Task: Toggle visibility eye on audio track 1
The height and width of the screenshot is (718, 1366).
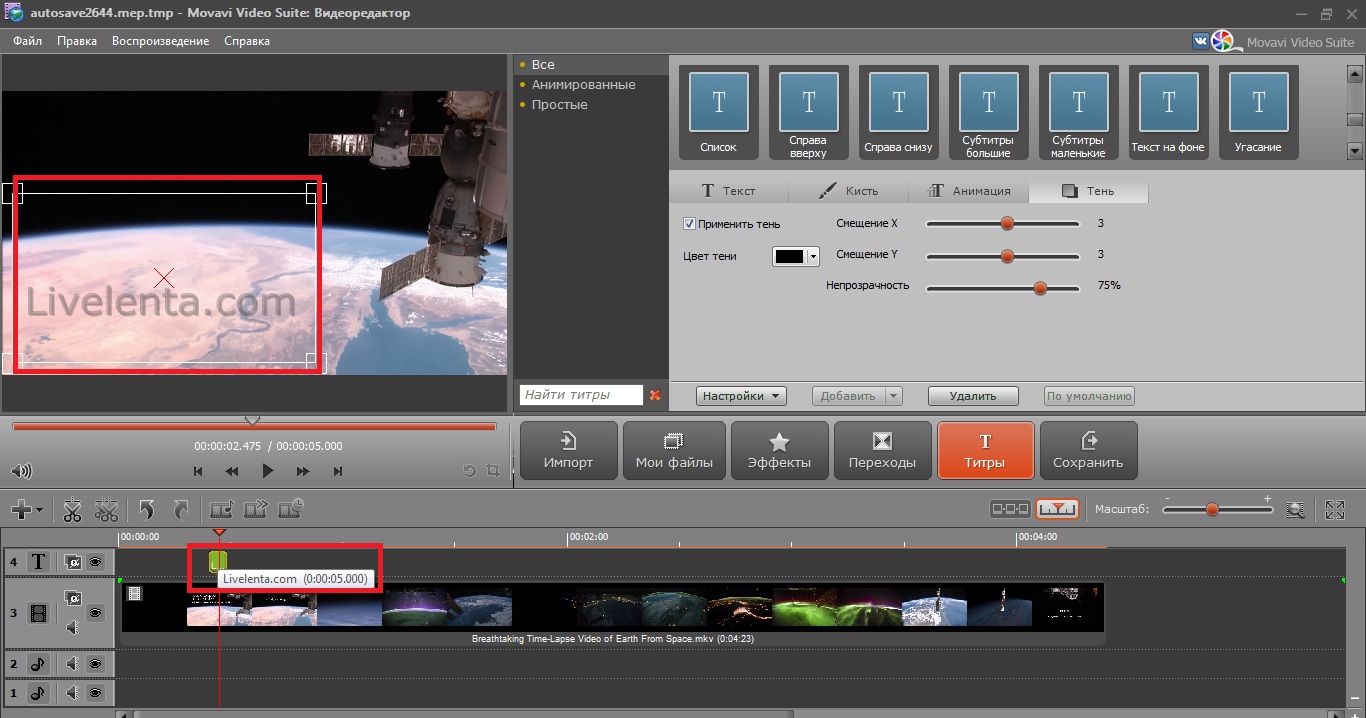Action: tap(95, 692)
